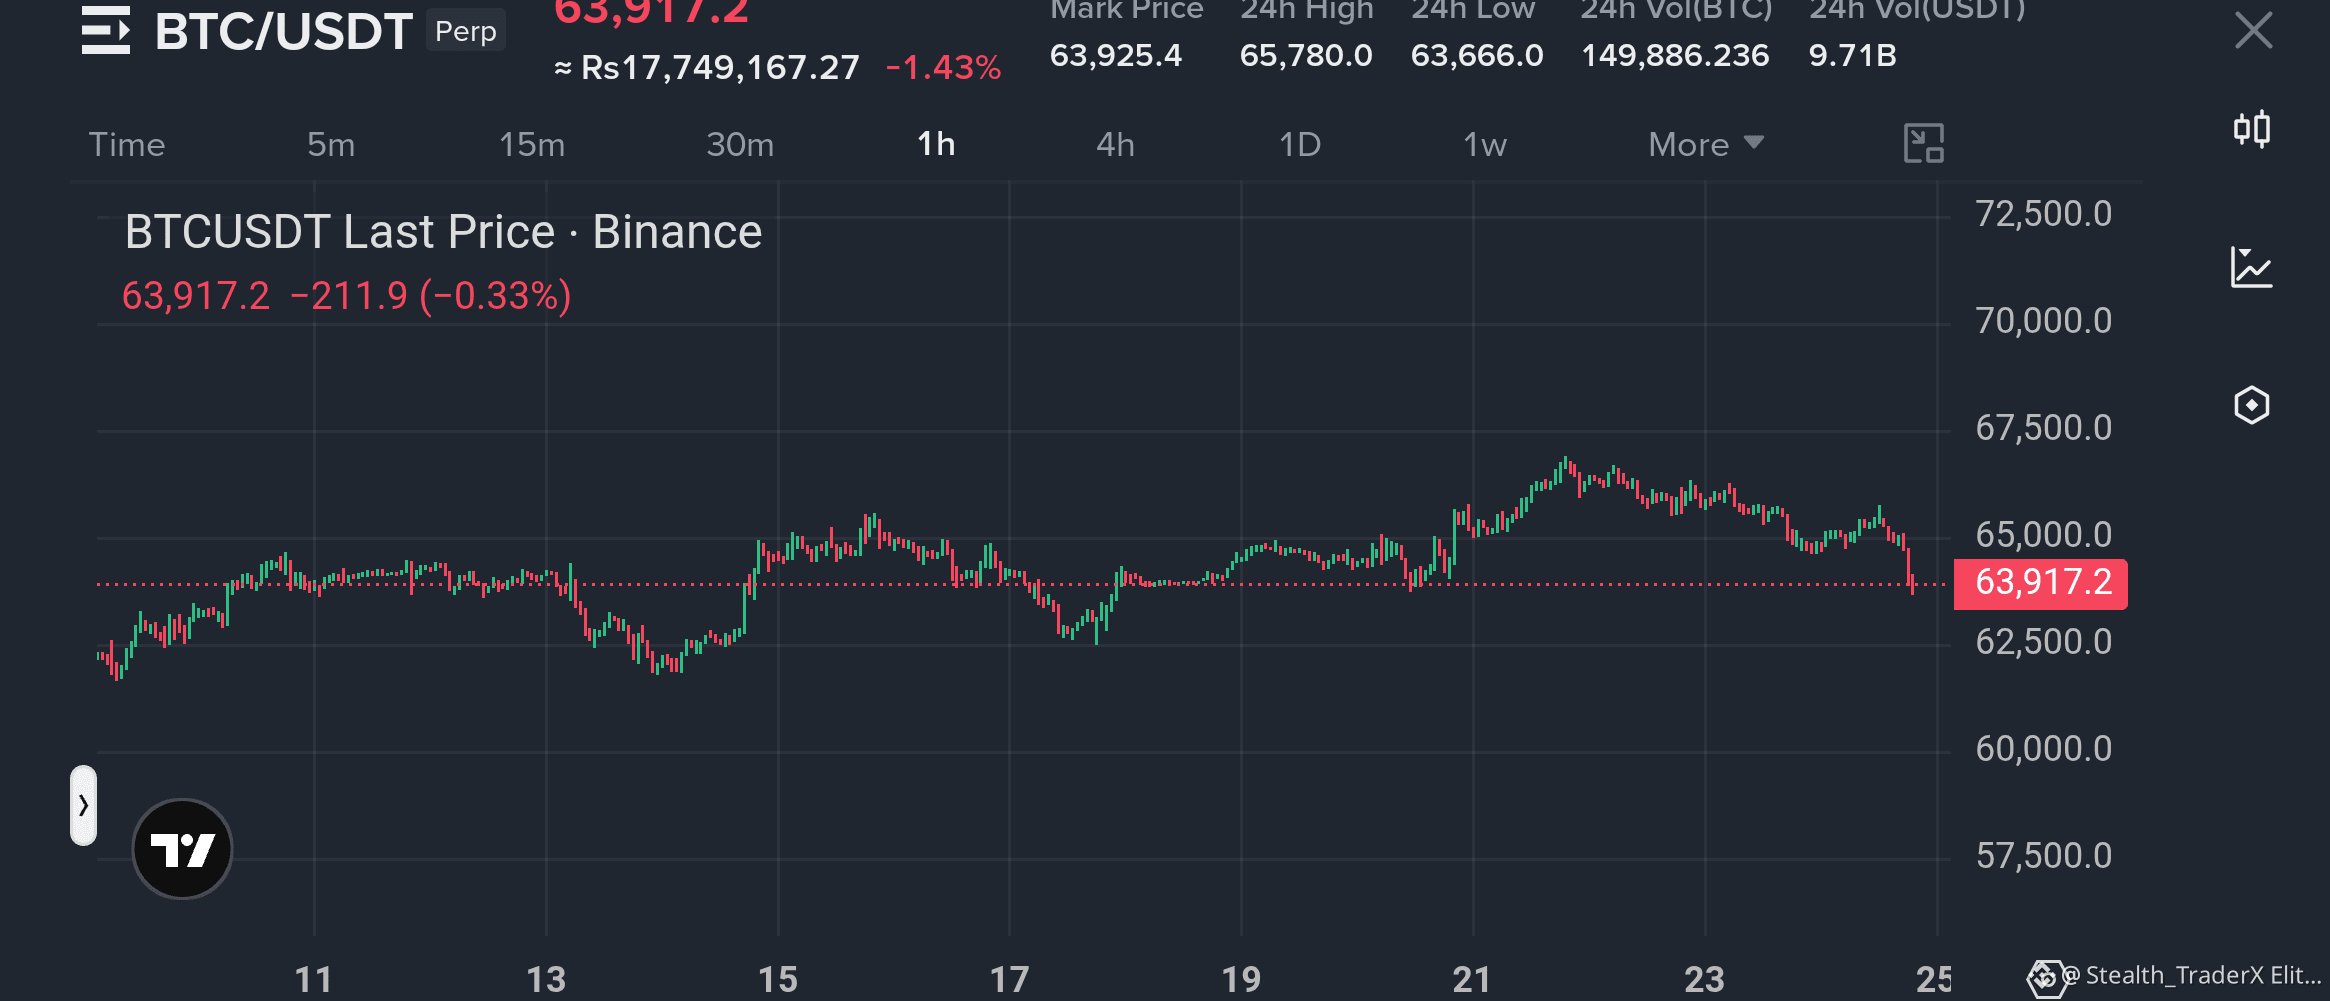Click the 60,000.0 price axis label
The height and width of the screenshot is (1001, 2330).
(2044, 749)
